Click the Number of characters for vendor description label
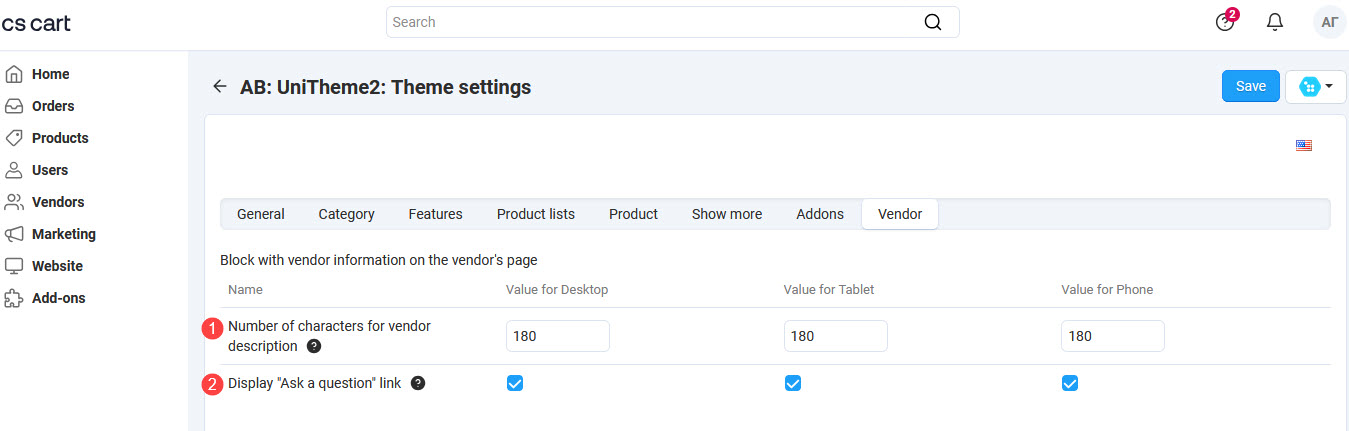The width and height of the screenshot is (1349, 431). tap(329, 336)
